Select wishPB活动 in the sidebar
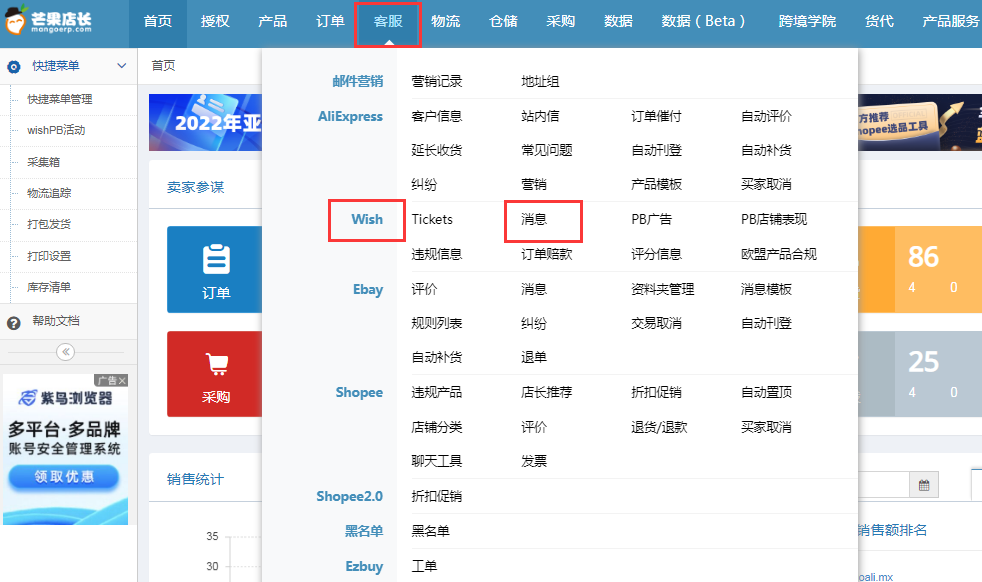 pos(56,130)
